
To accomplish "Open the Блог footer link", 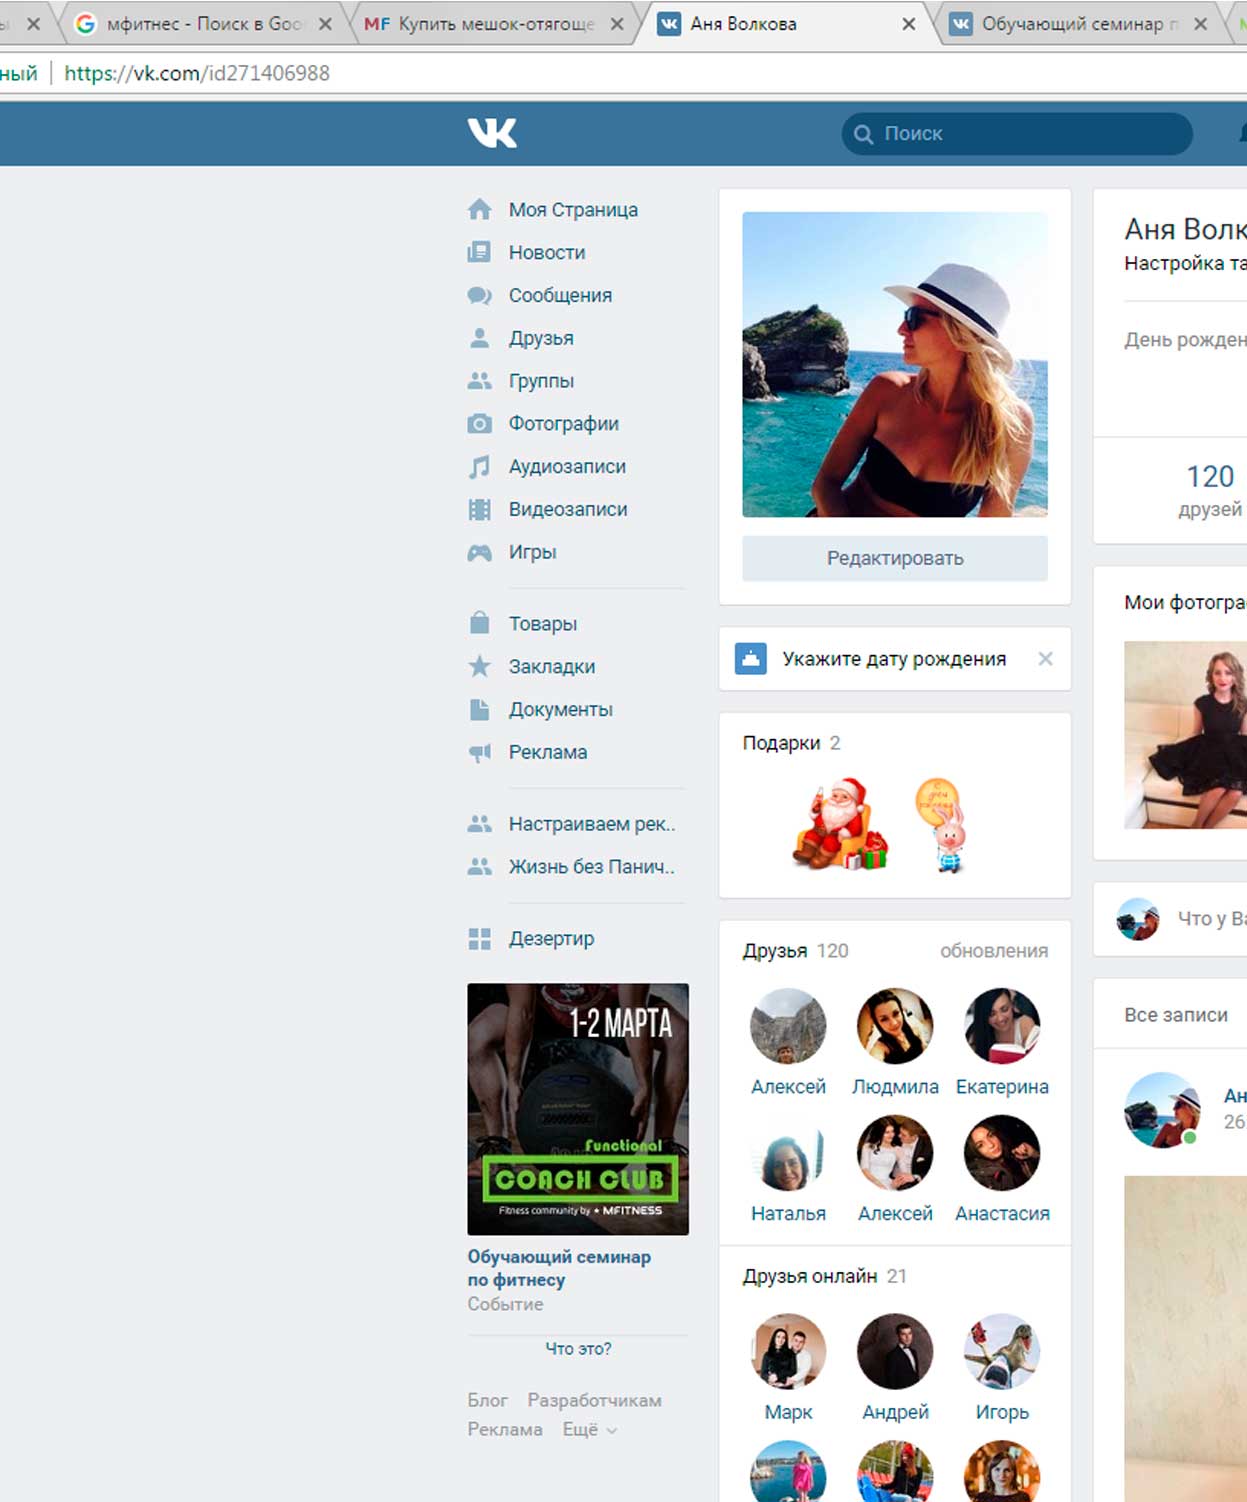I will click(487, 1400).
